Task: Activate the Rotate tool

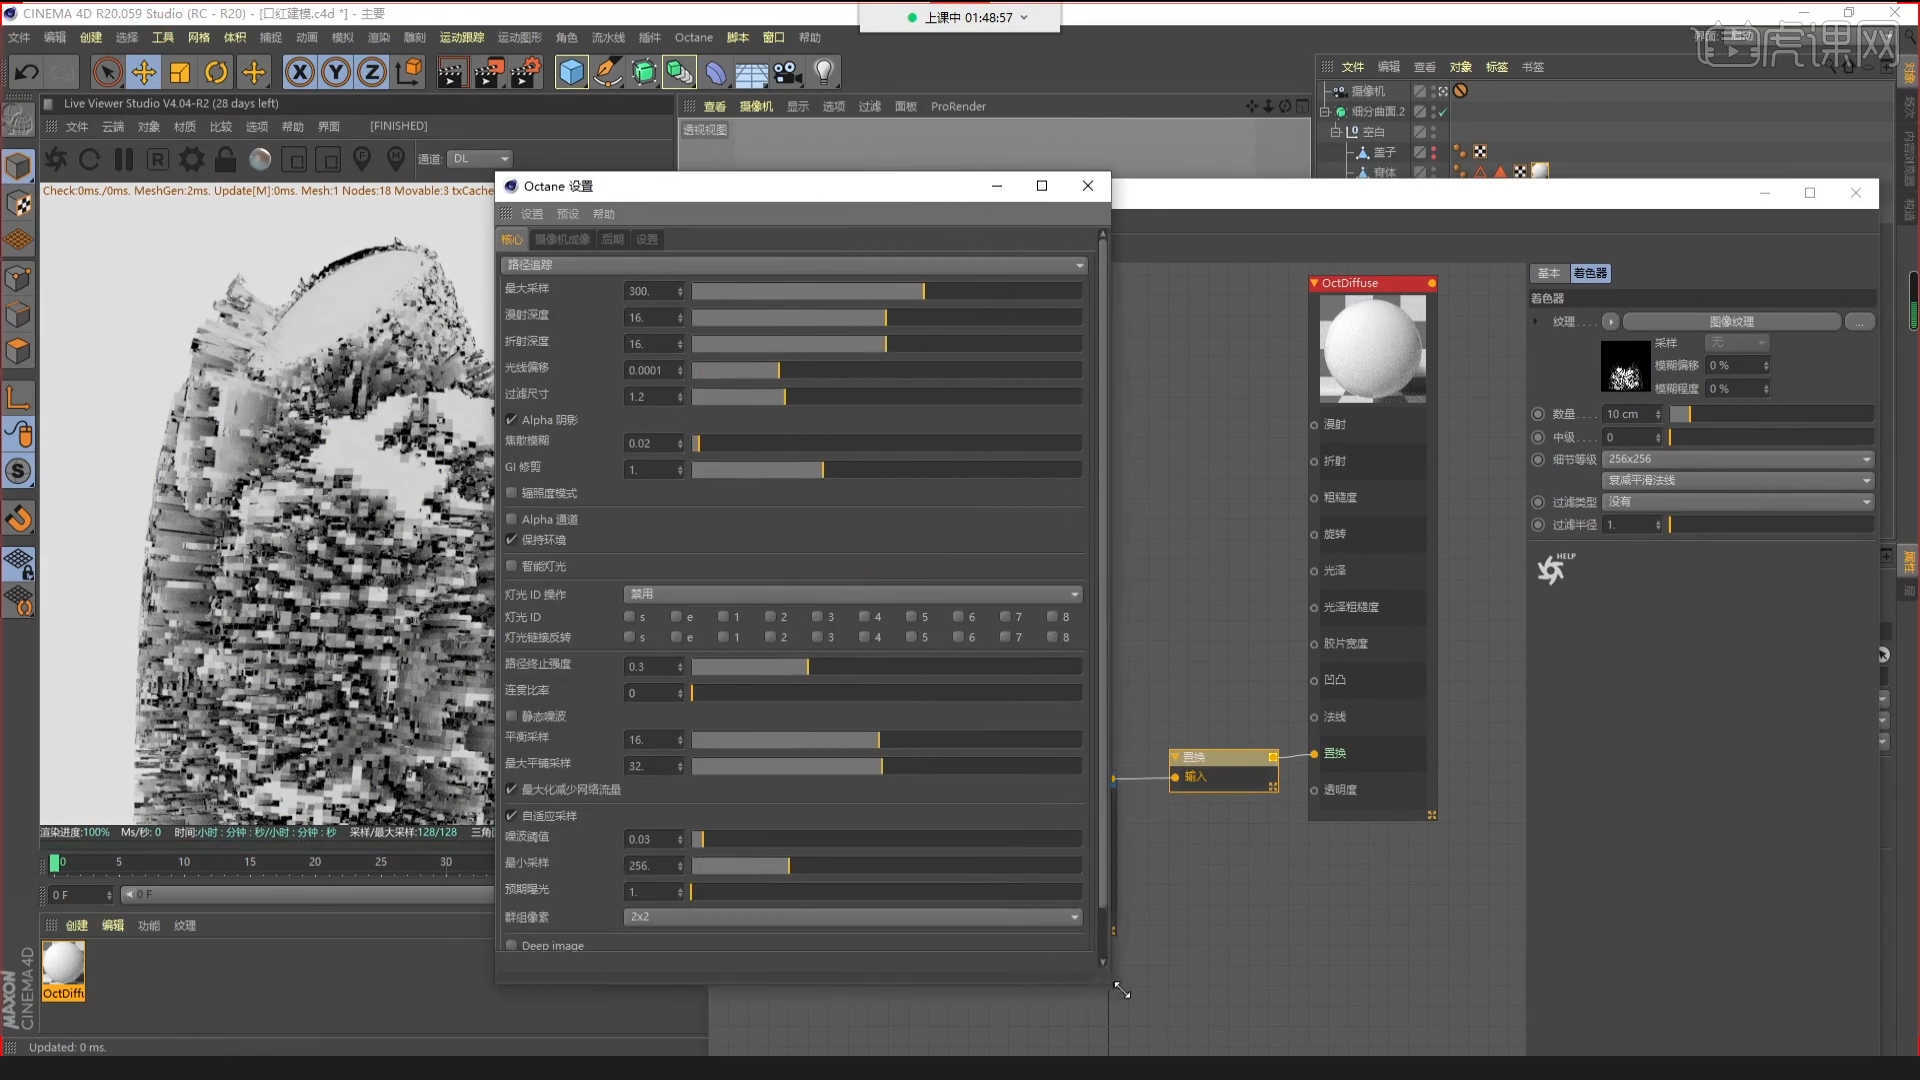Action: click(x=216, y=72)
